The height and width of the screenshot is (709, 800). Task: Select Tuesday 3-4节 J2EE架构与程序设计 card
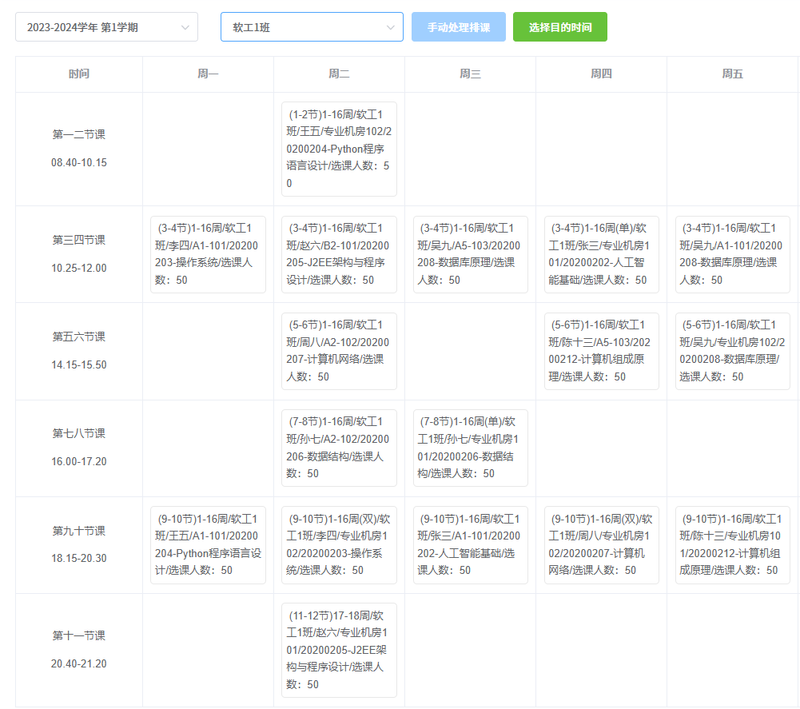click(339, 255)
